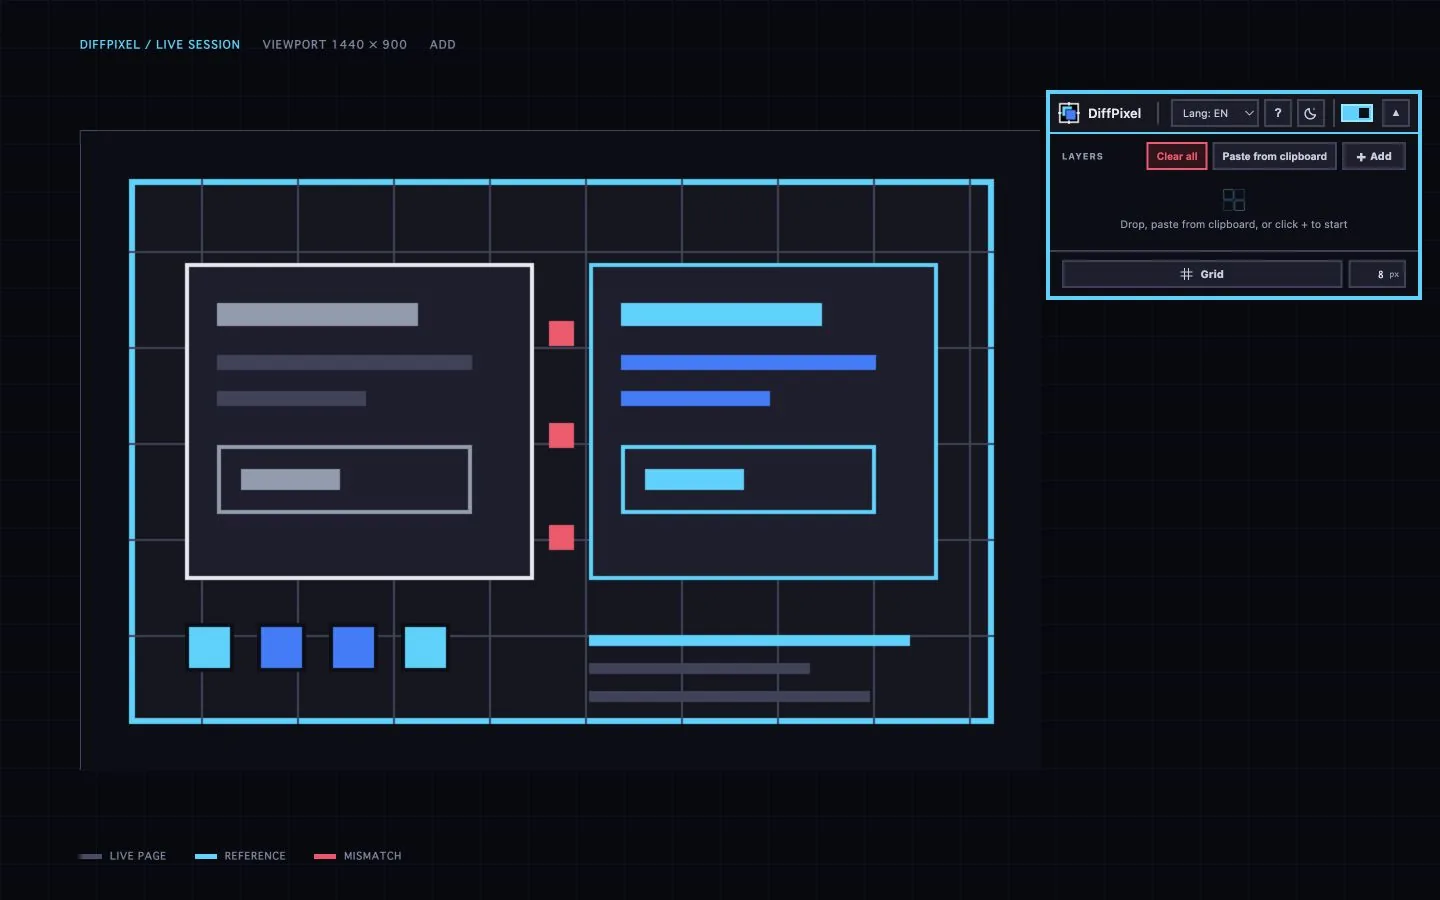Open the Lang: EN dropdown

tap(1214, 113)
